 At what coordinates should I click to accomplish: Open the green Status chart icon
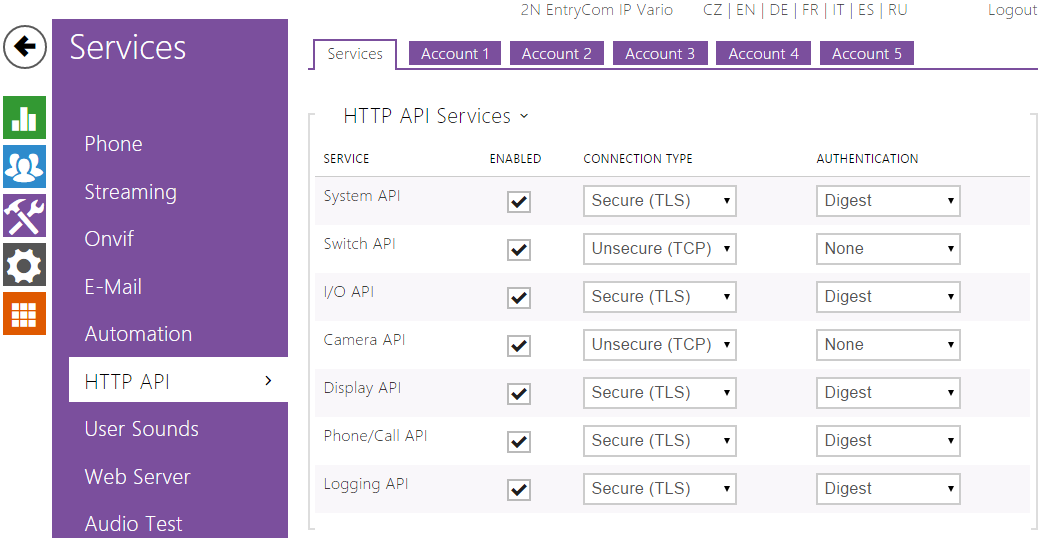click(x=24, y=118)
